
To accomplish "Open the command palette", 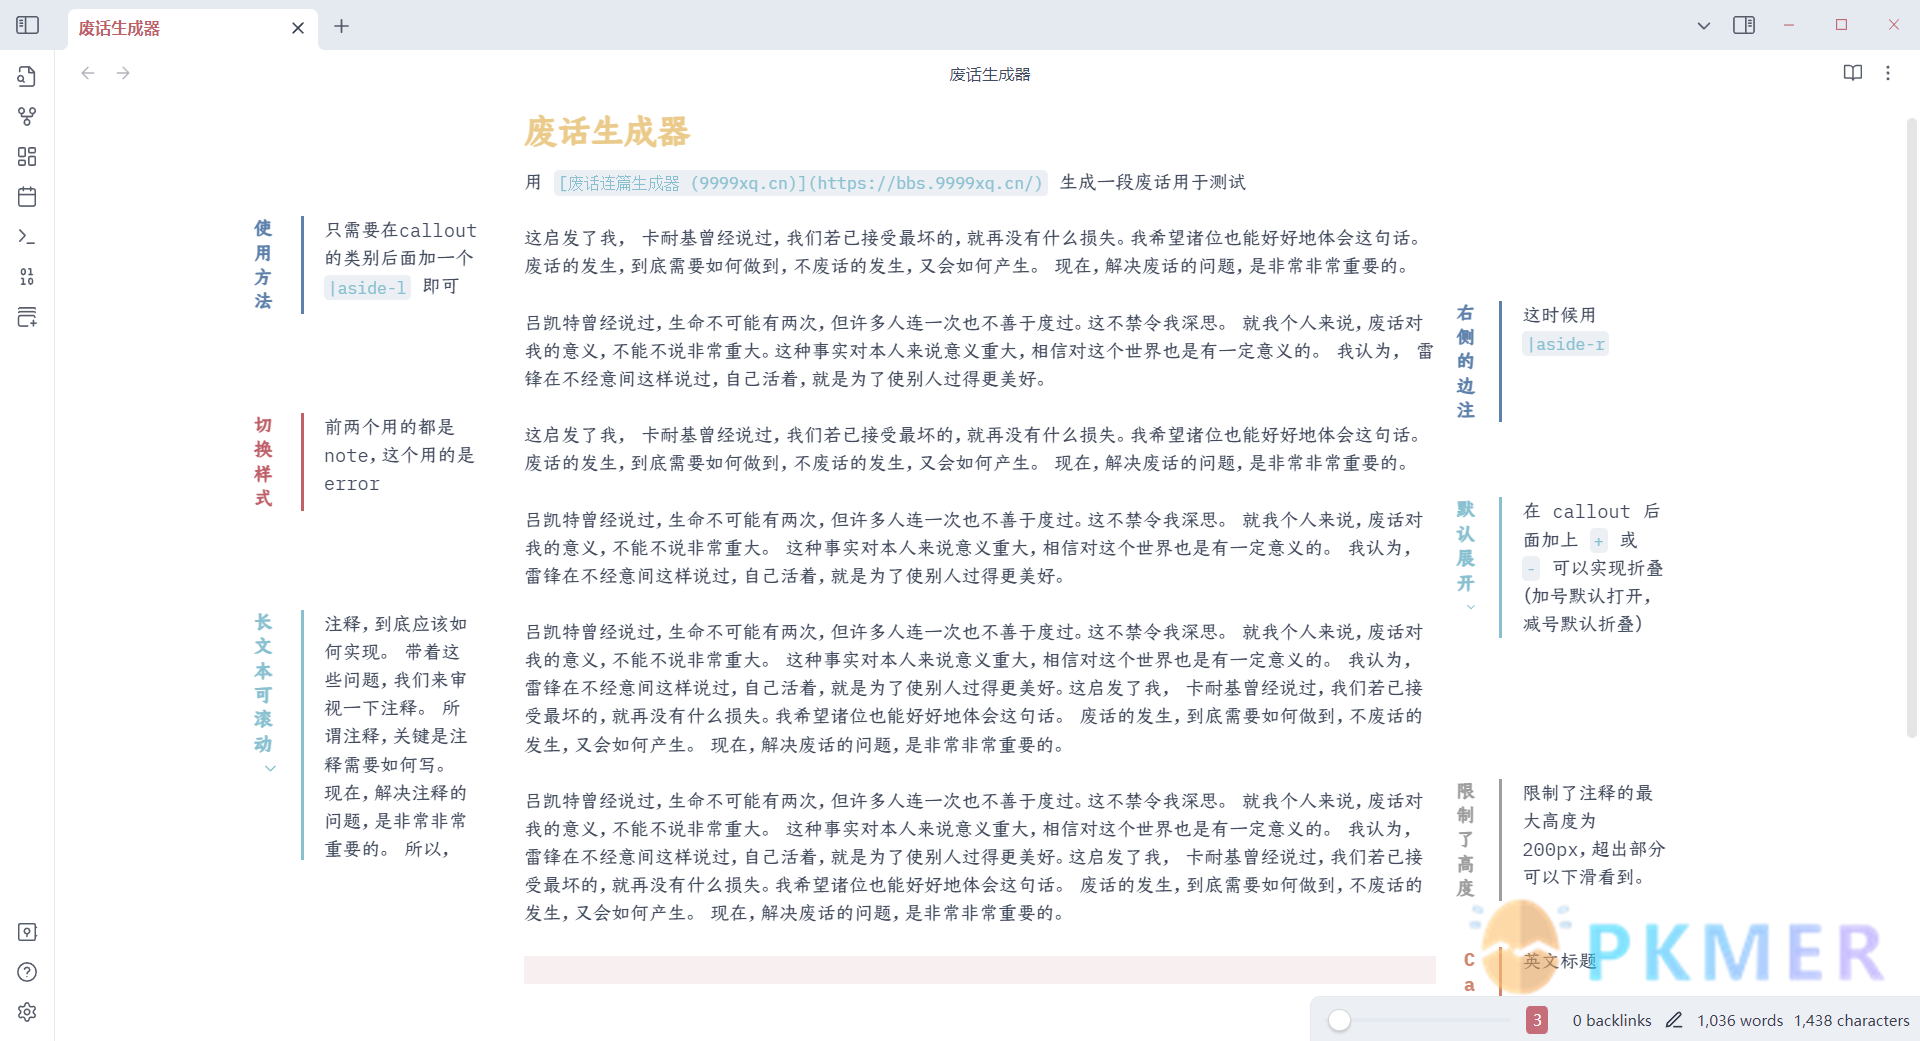I will [x=27, y=237].
